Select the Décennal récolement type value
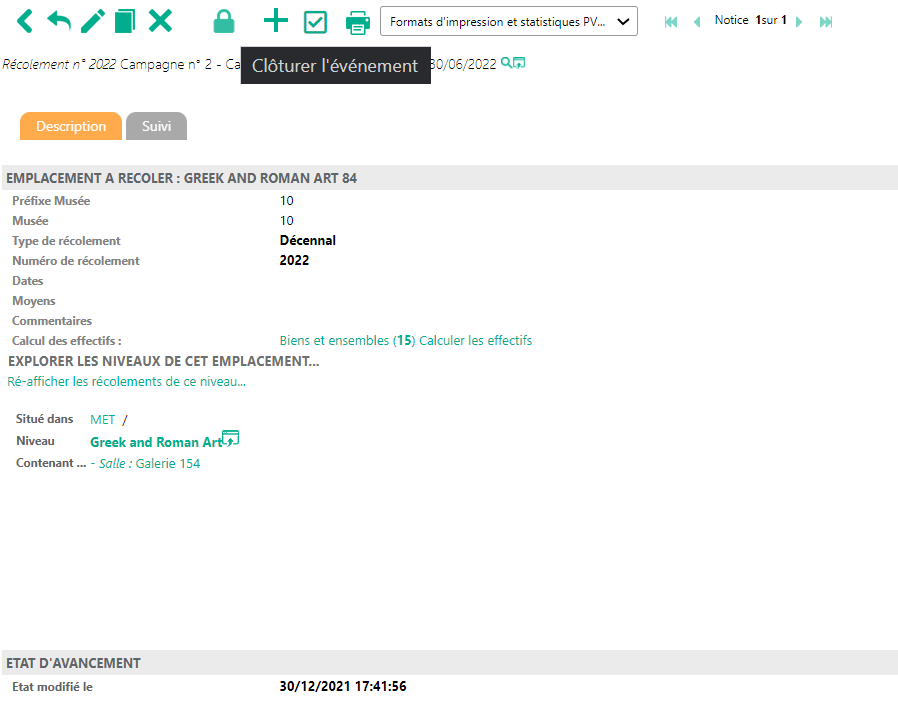Screen dimensions: 898x708 (308, 241)
